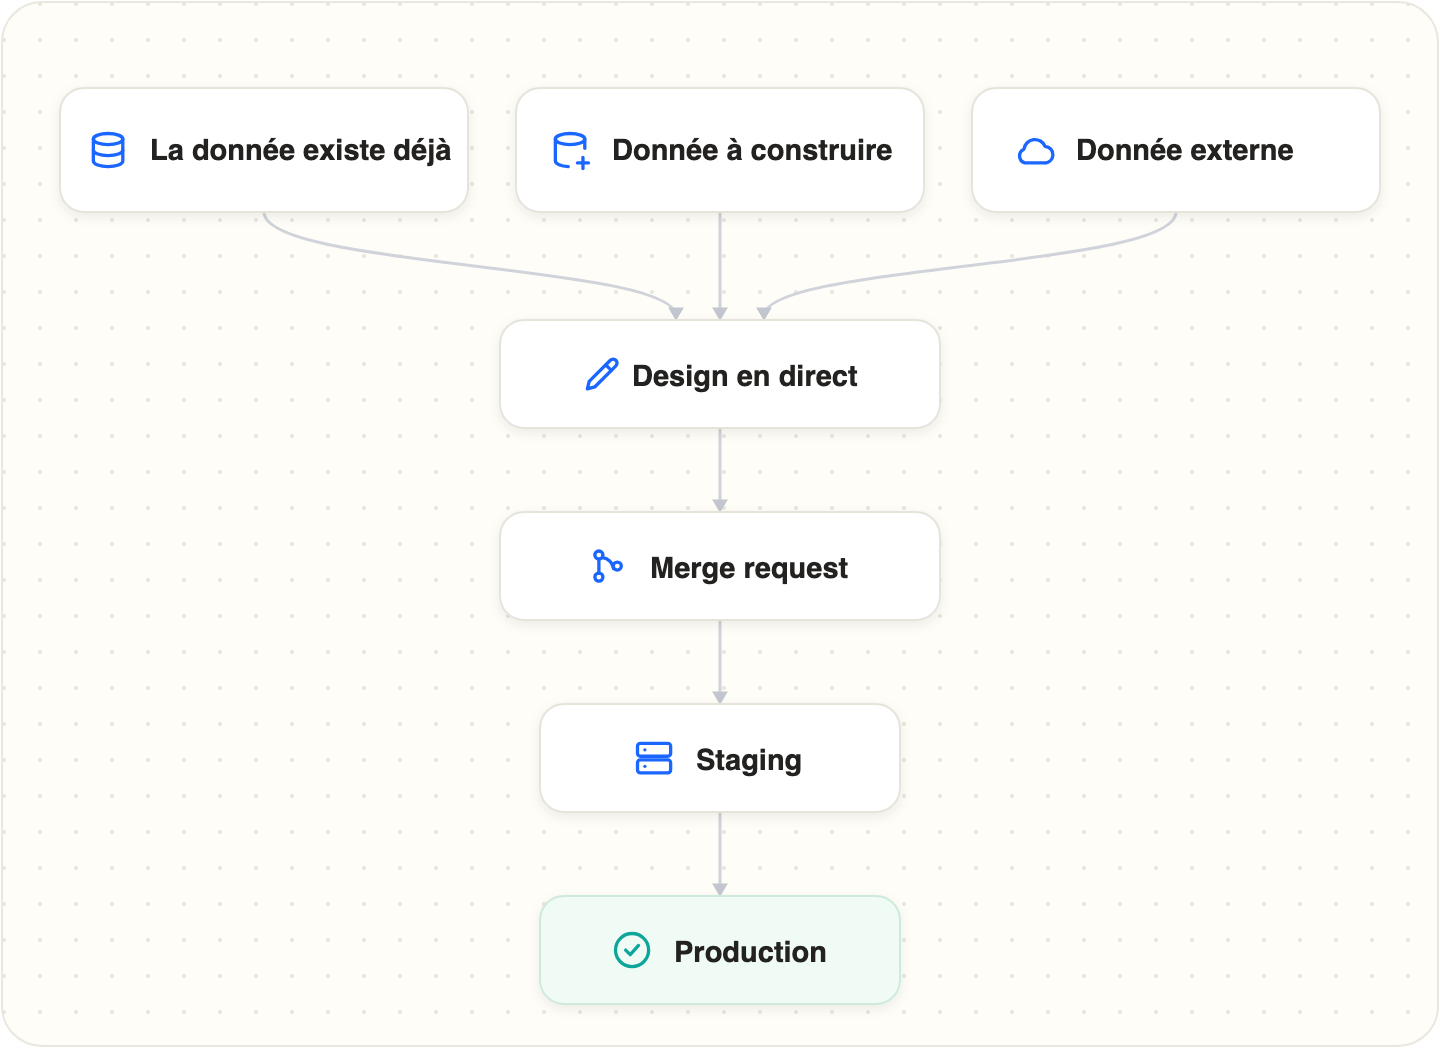Click the database icon in first node
This screenshot has height=1048, width=1440.
coord(108,150)
